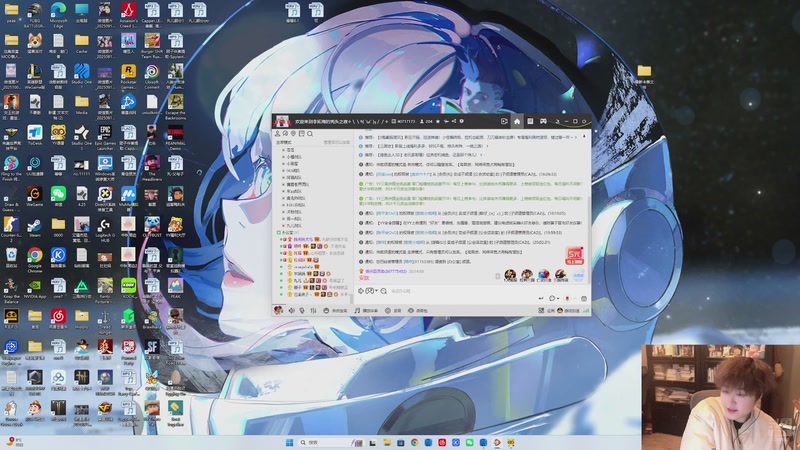The height and width of the screenshot is (450, 800).
Task: Click the first avatar in the gift row
Action: pos(510,276)
